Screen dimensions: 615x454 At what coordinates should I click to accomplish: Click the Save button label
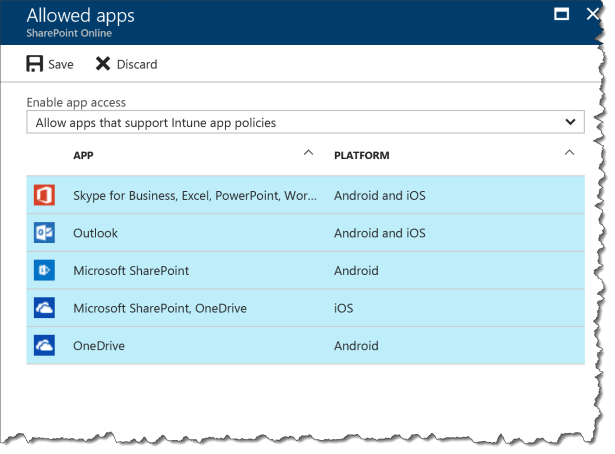click(61, 64)
